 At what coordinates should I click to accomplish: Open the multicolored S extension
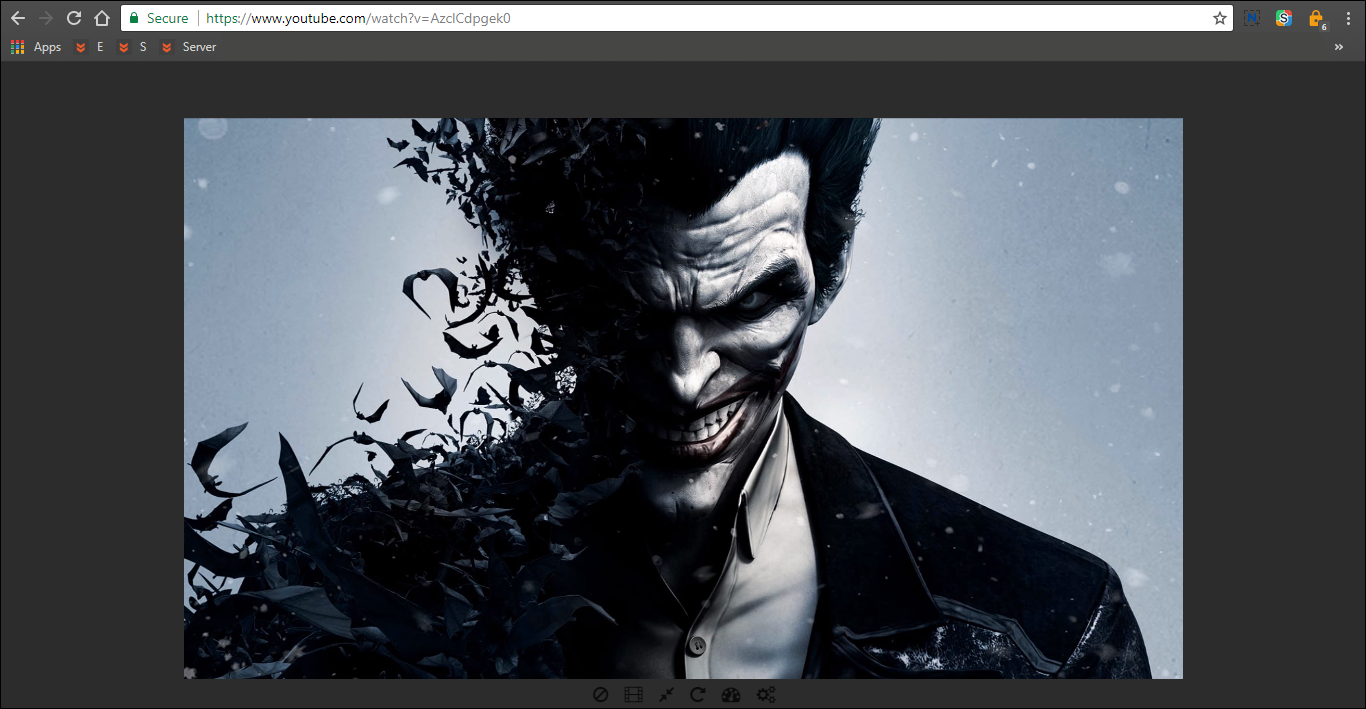(x=1284, y=18)
